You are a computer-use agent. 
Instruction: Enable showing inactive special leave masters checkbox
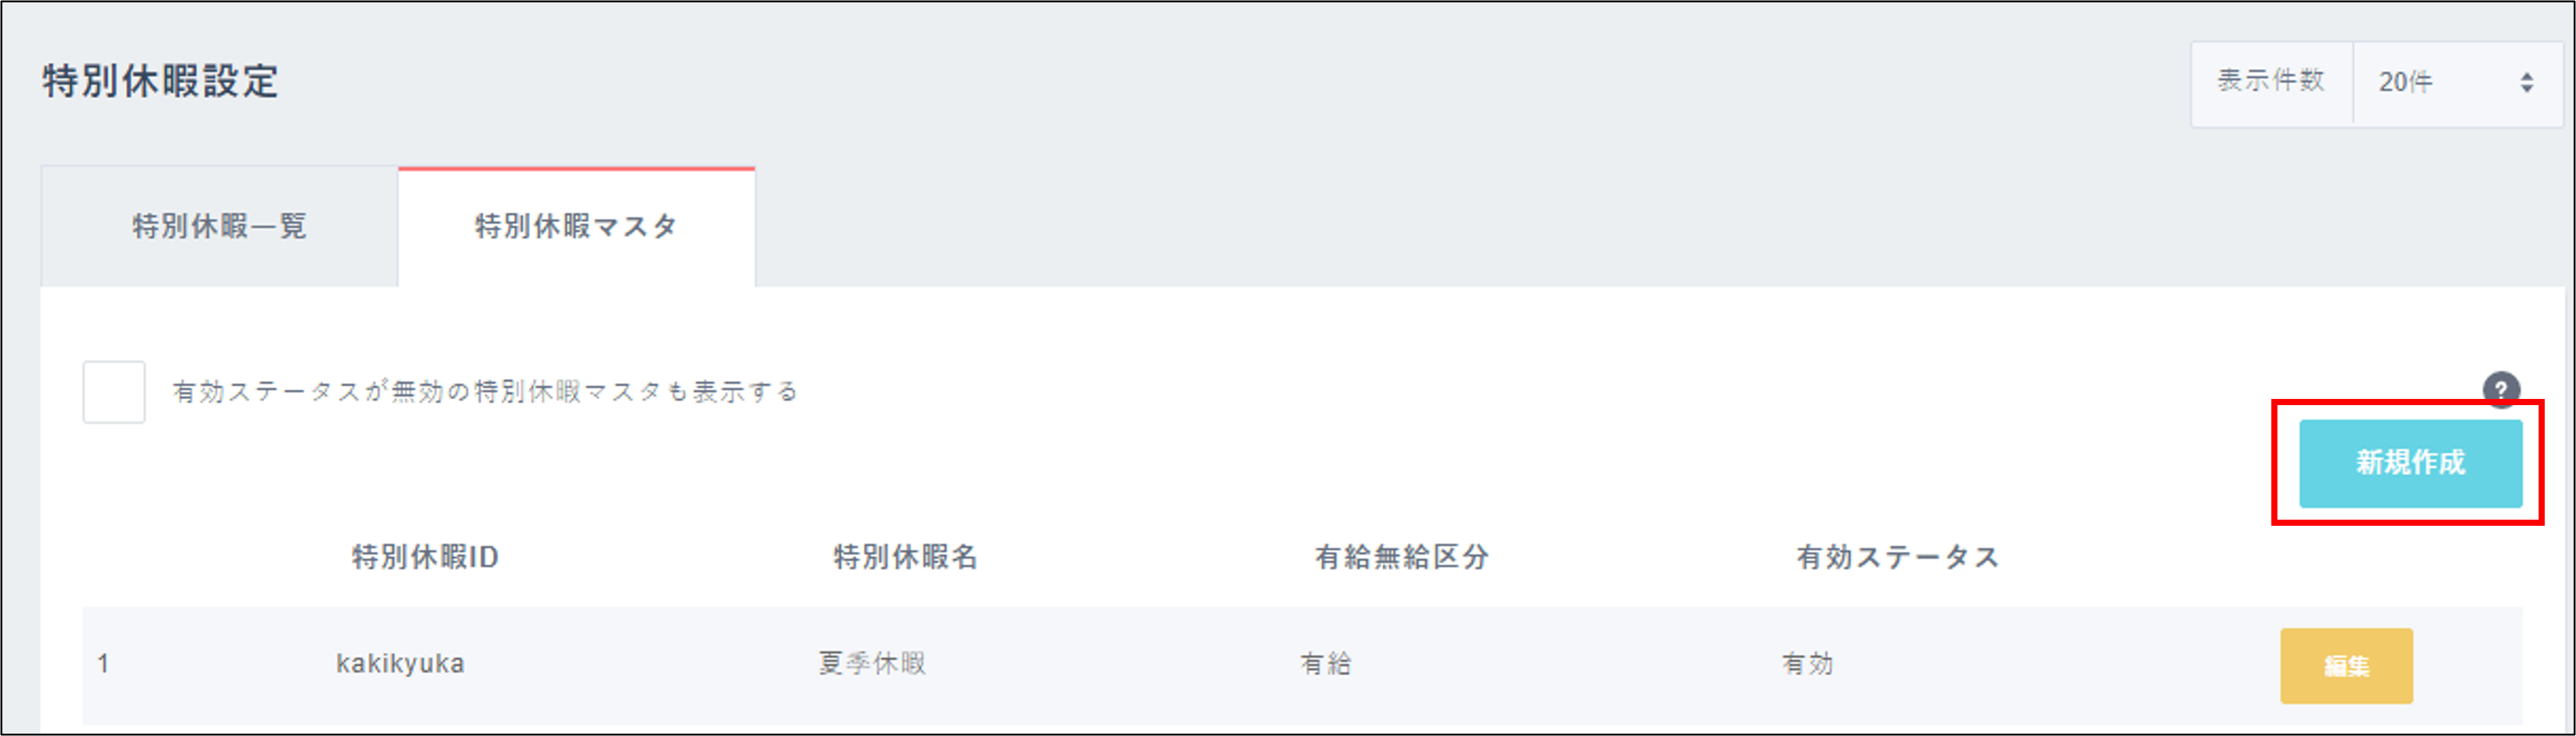coord(114,392)
